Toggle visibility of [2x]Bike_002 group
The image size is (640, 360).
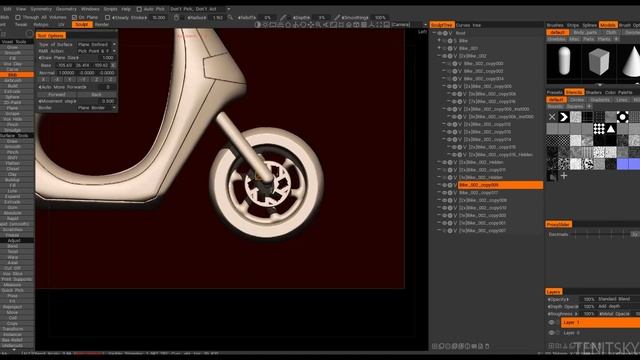[445, 56]
